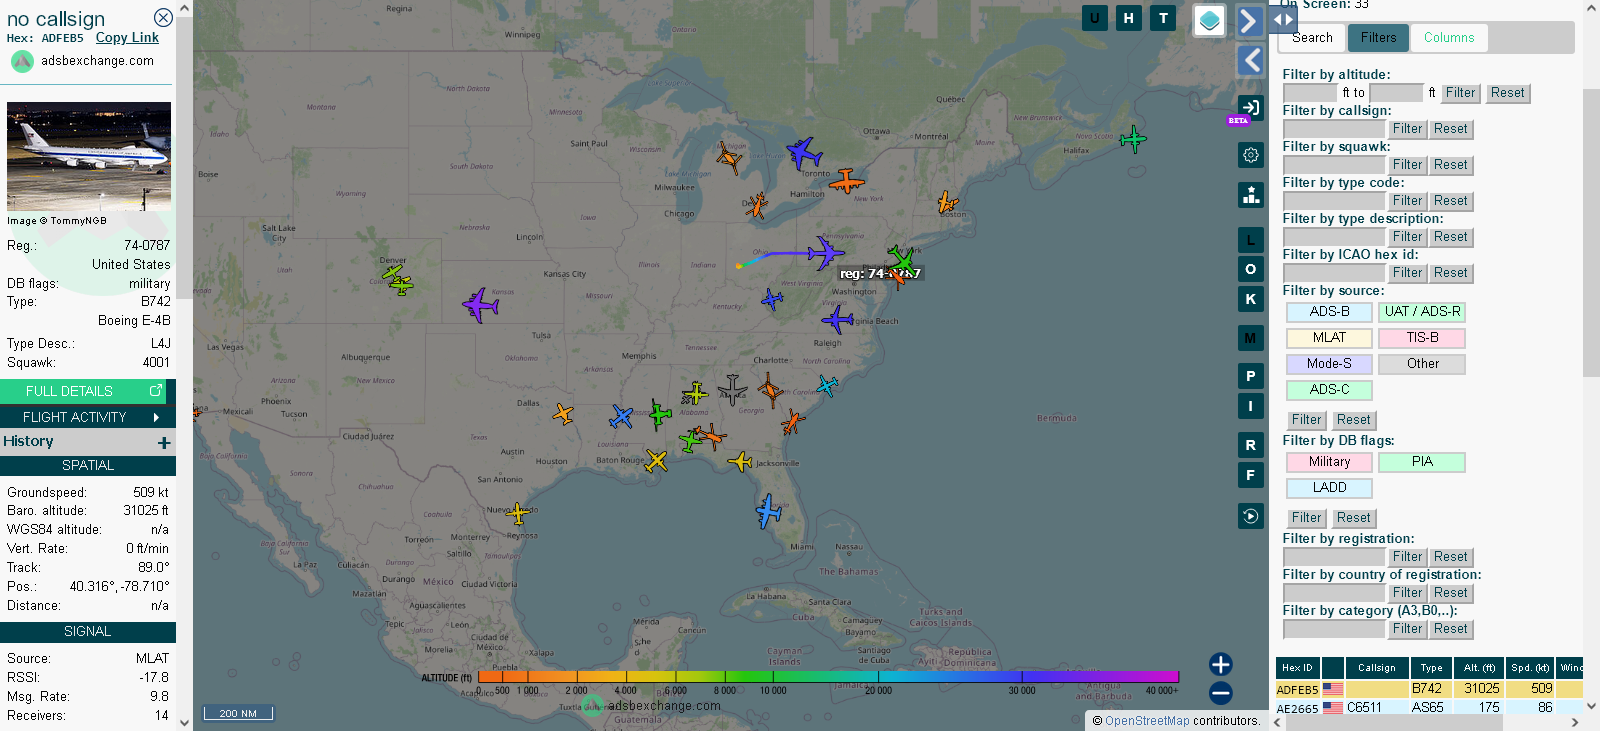Screen dimensions: 1600x731
Task: Click the Copy Link hyperlink
Action: (127, 38)
